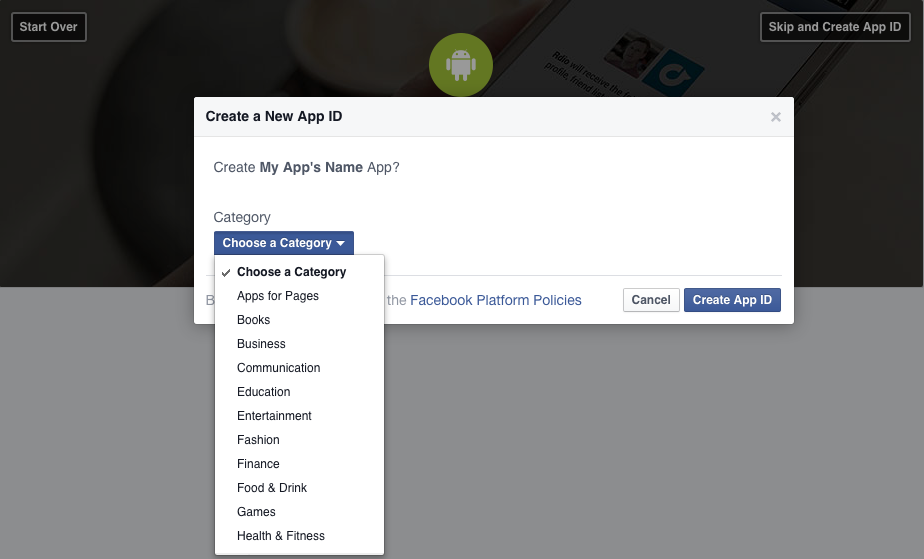Select Apps for Pages category
Screen dimensions: 924x559
tap(278, 296)
